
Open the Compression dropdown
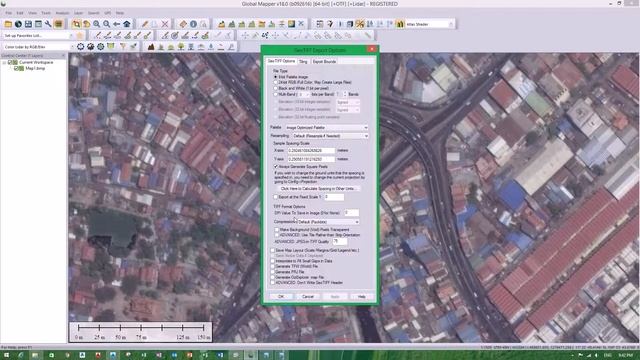(328, 222)
